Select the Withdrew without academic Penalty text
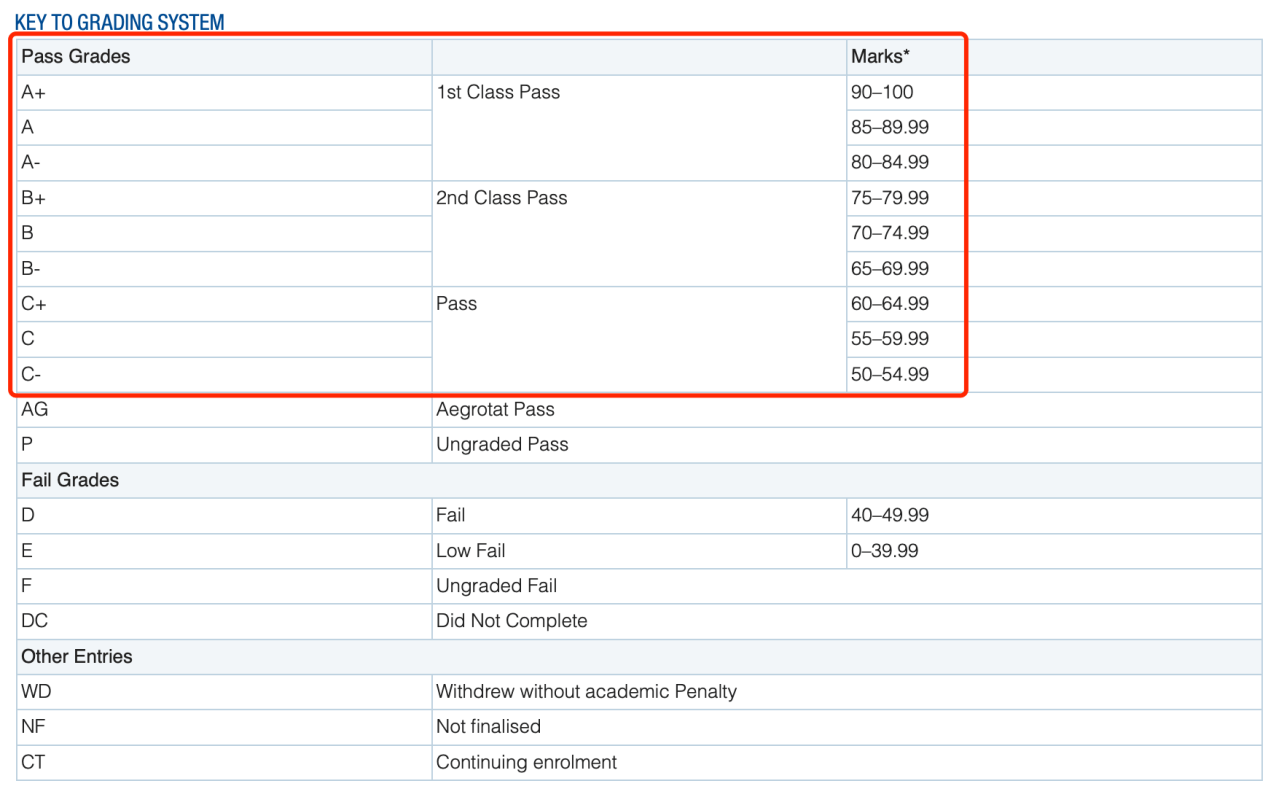1268x789 pixels. [586, 692]
